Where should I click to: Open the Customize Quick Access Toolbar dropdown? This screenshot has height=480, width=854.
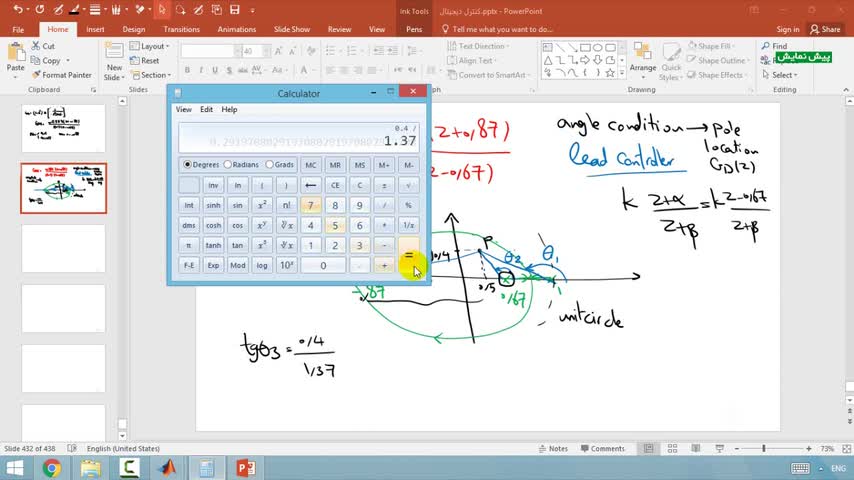[252, 10]
